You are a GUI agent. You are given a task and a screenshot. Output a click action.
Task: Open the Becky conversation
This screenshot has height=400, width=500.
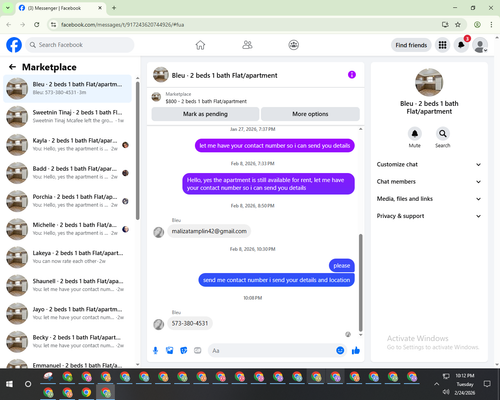click(67, 342)
